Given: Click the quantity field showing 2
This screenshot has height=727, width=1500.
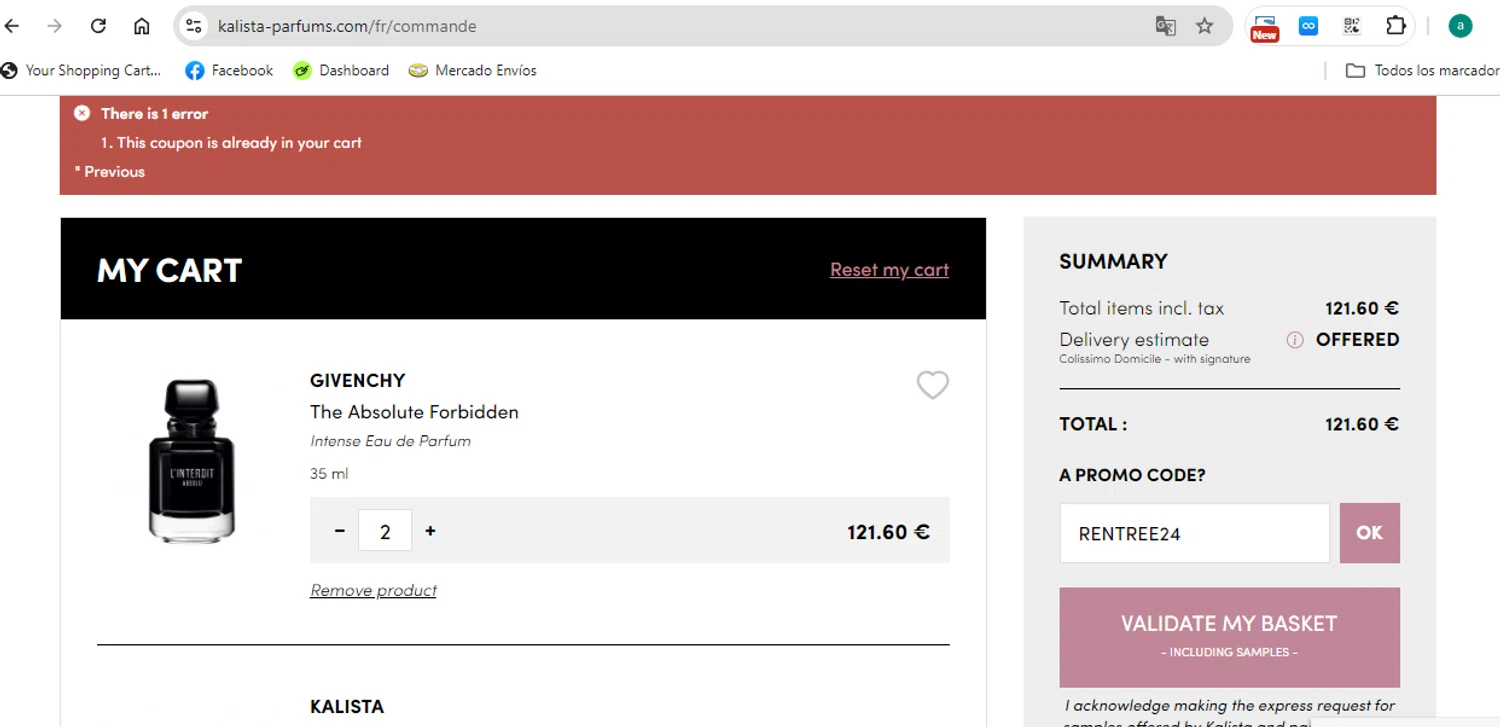Looking at the screenshot, I should (x=385, y=531).
